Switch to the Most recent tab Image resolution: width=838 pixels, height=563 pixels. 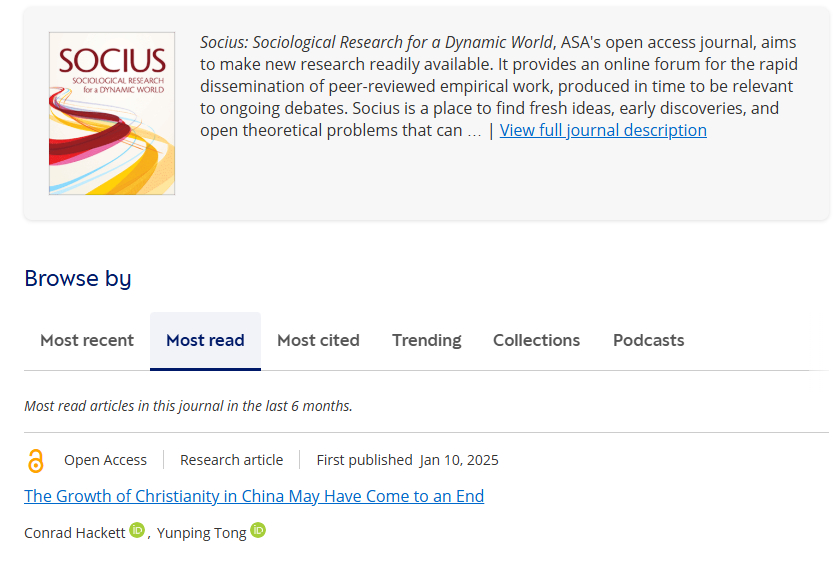(87, 340)
